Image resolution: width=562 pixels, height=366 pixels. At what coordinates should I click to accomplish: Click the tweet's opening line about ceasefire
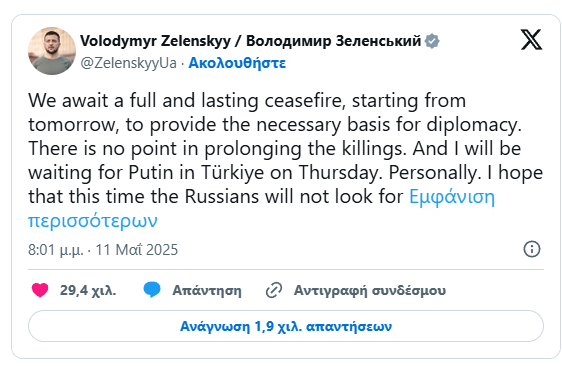click(x=247, y=100)
